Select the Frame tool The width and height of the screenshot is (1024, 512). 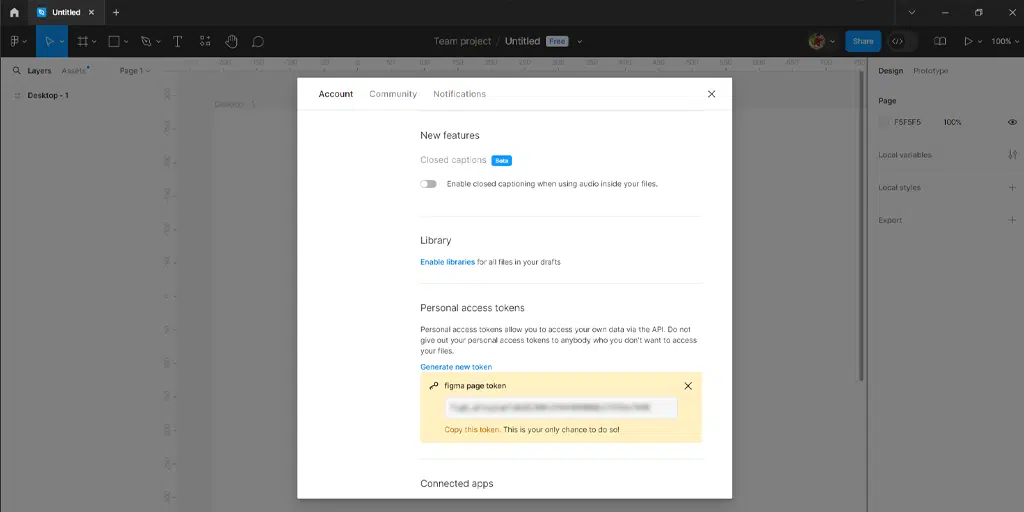pos(82,41)
